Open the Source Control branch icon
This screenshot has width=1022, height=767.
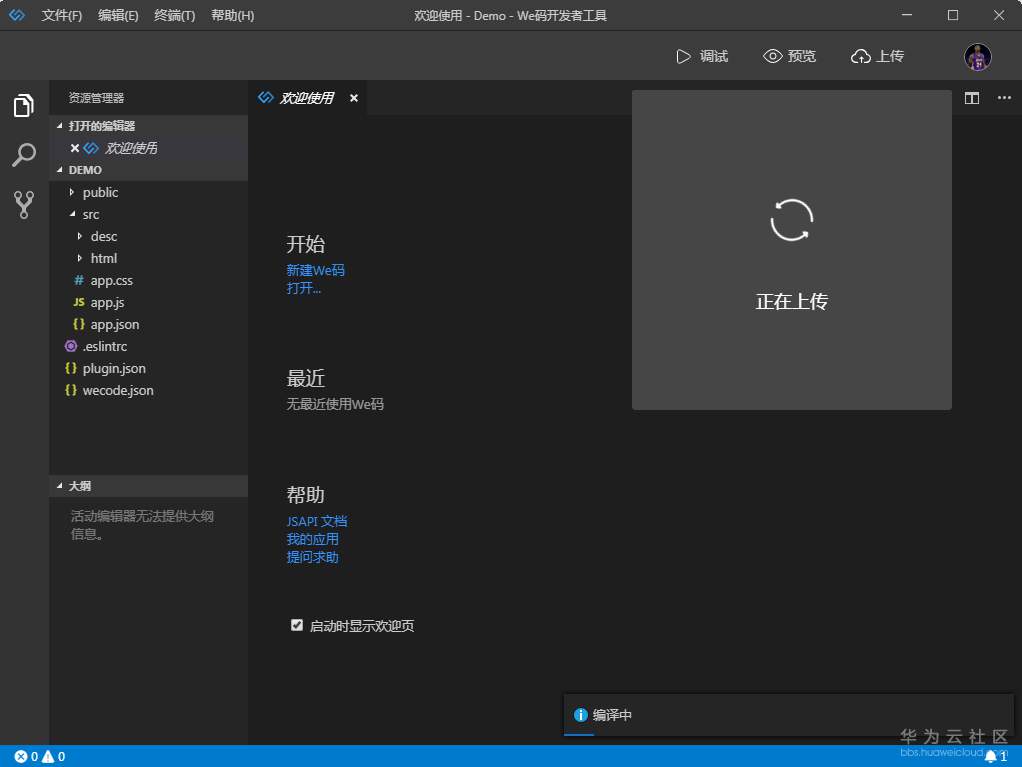(23, 205)
